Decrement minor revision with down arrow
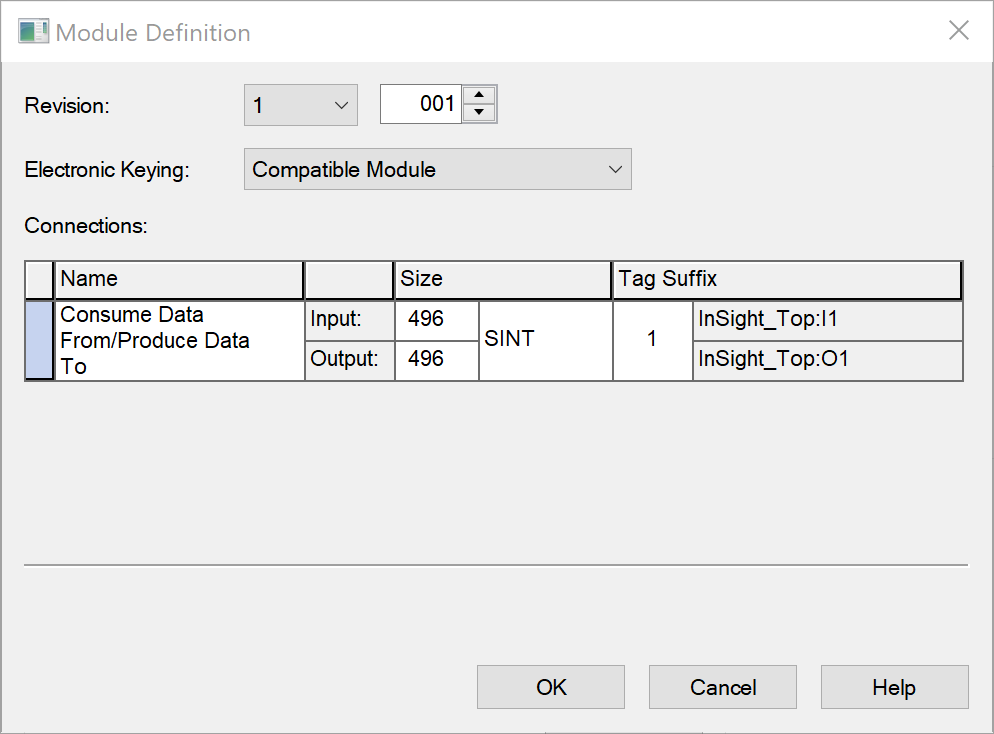 pyautogui.click(x=480, y=113)
